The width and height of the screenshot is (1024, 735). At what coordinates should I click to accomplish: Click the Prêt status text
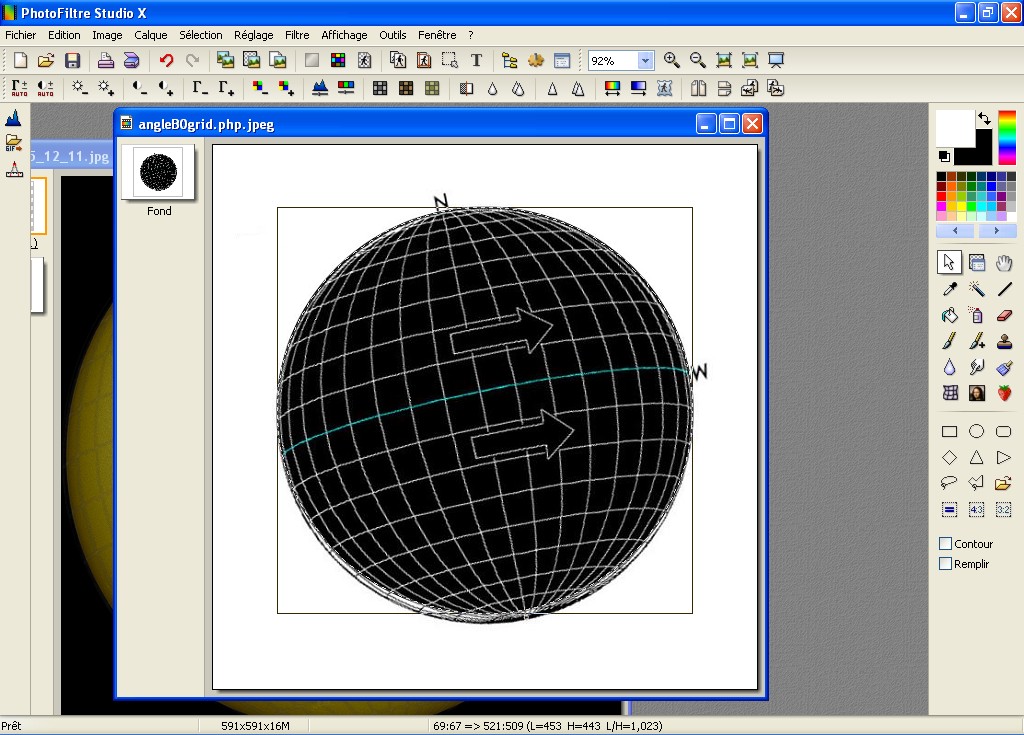click(11, 726)
